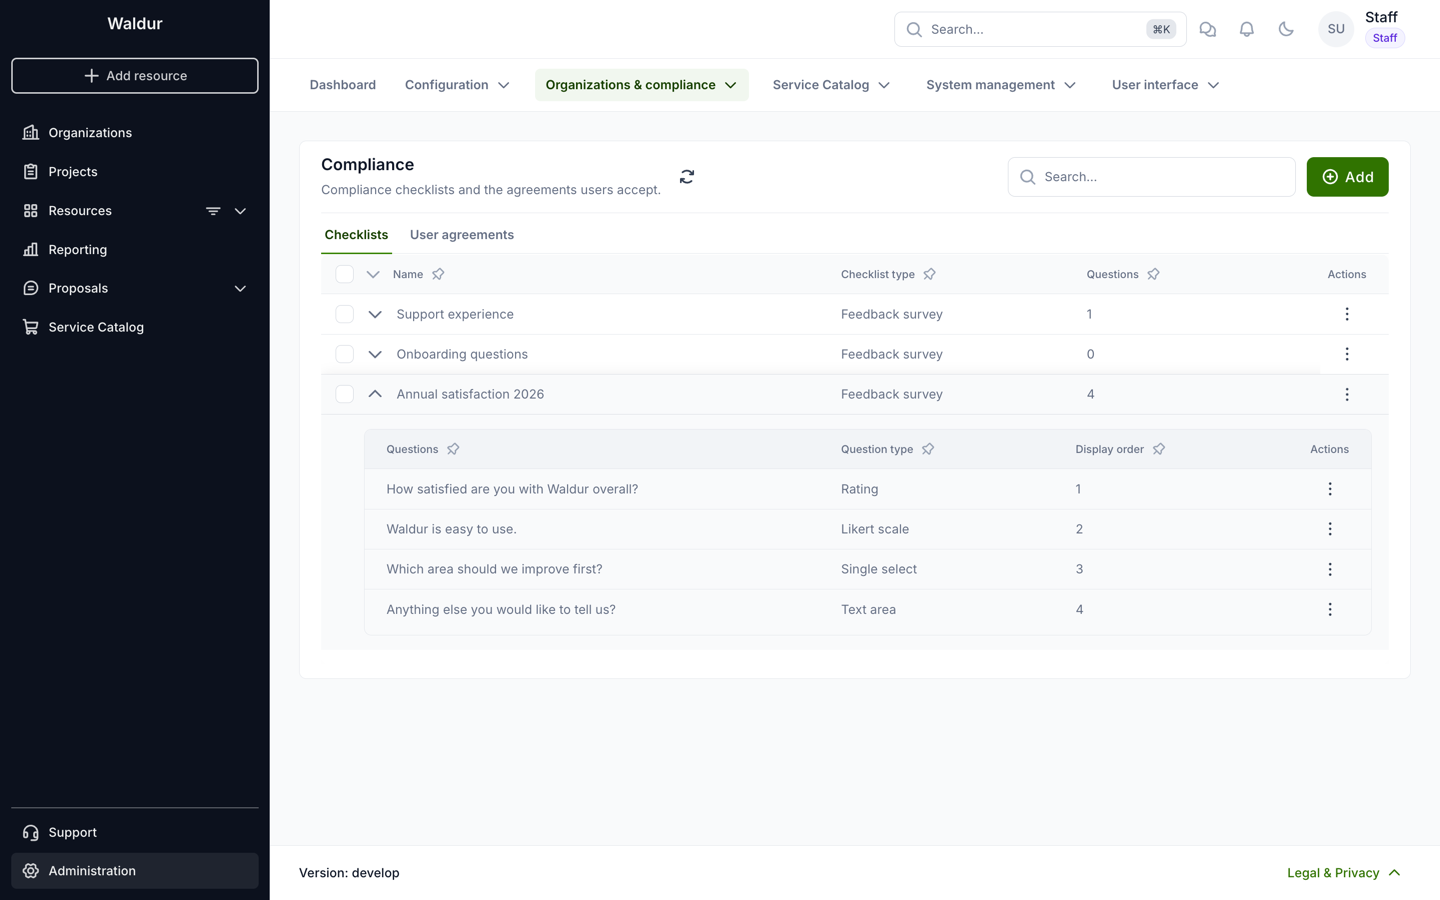The width and height of the screenshot is (1440, 900).
Task: Check the Support experience row checkbox
Action: [x=344, y=314]
